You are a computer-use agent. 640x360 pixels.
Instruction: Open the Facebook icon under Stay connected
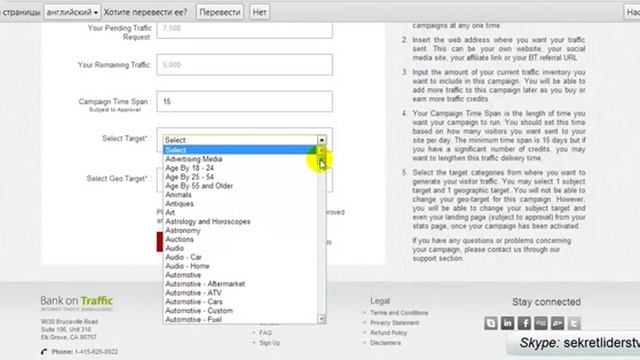524,323
